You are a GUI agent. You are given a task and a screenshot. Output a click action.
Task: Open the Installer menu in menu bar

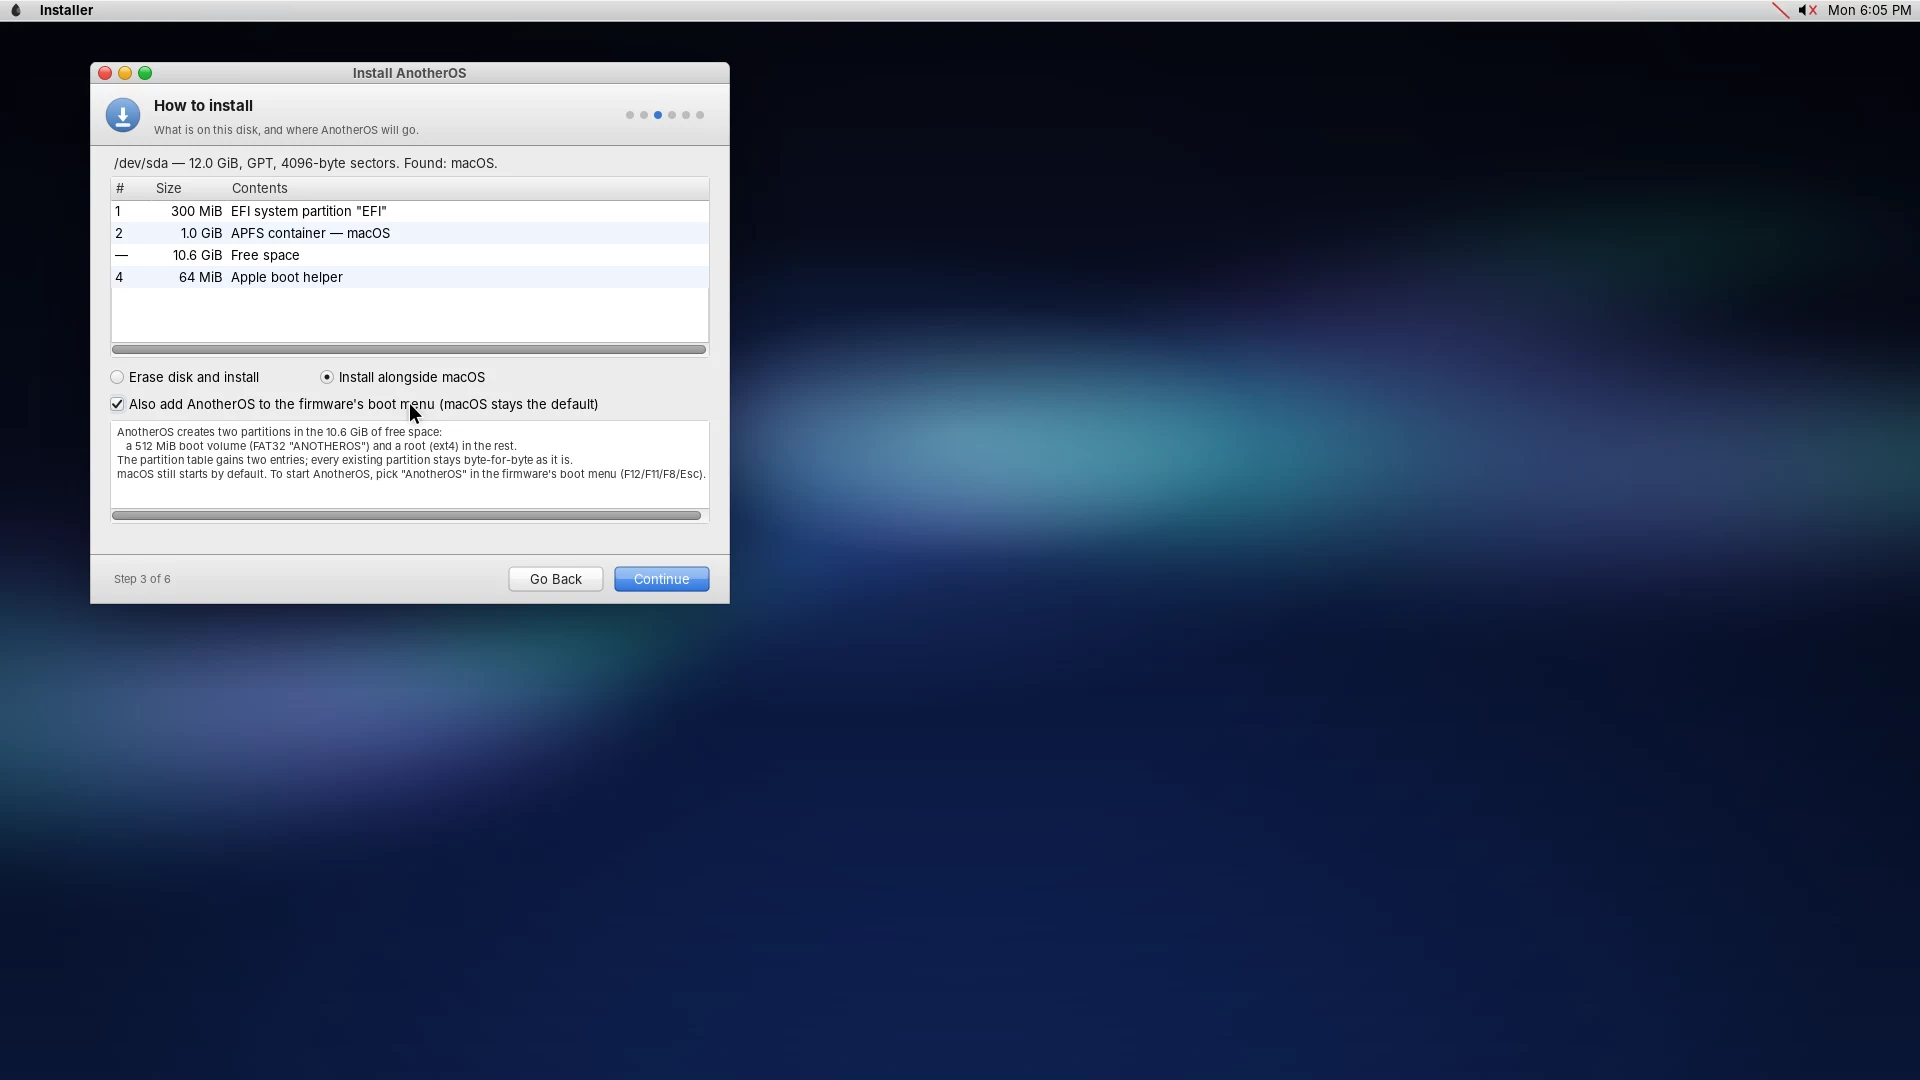coord(66,10)
